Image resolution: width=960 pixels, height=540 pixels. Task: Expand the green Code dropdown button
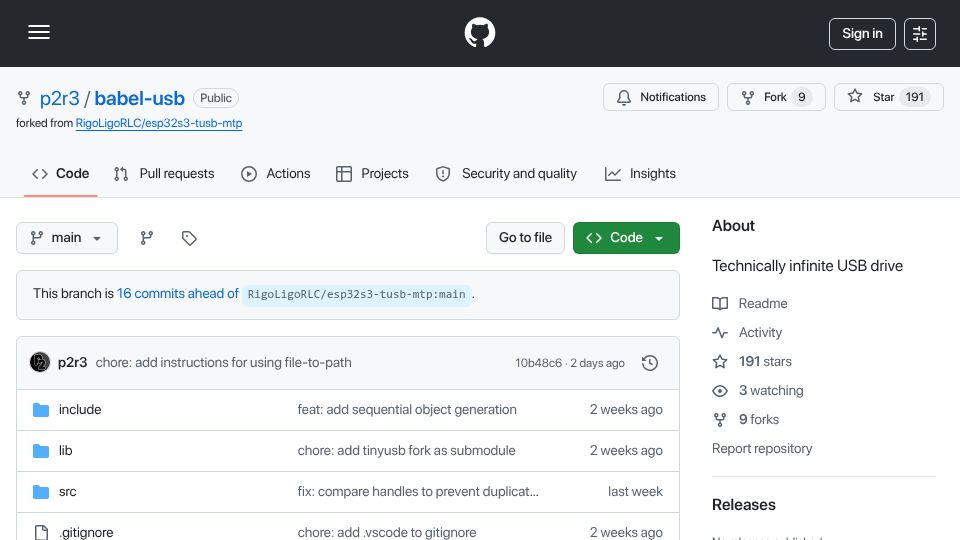tap(626, 238)
